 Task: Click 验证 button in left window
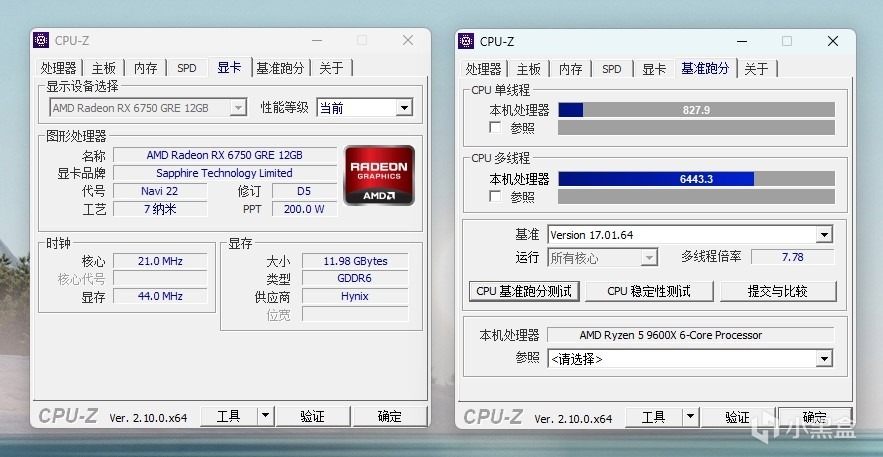point(313,416)
